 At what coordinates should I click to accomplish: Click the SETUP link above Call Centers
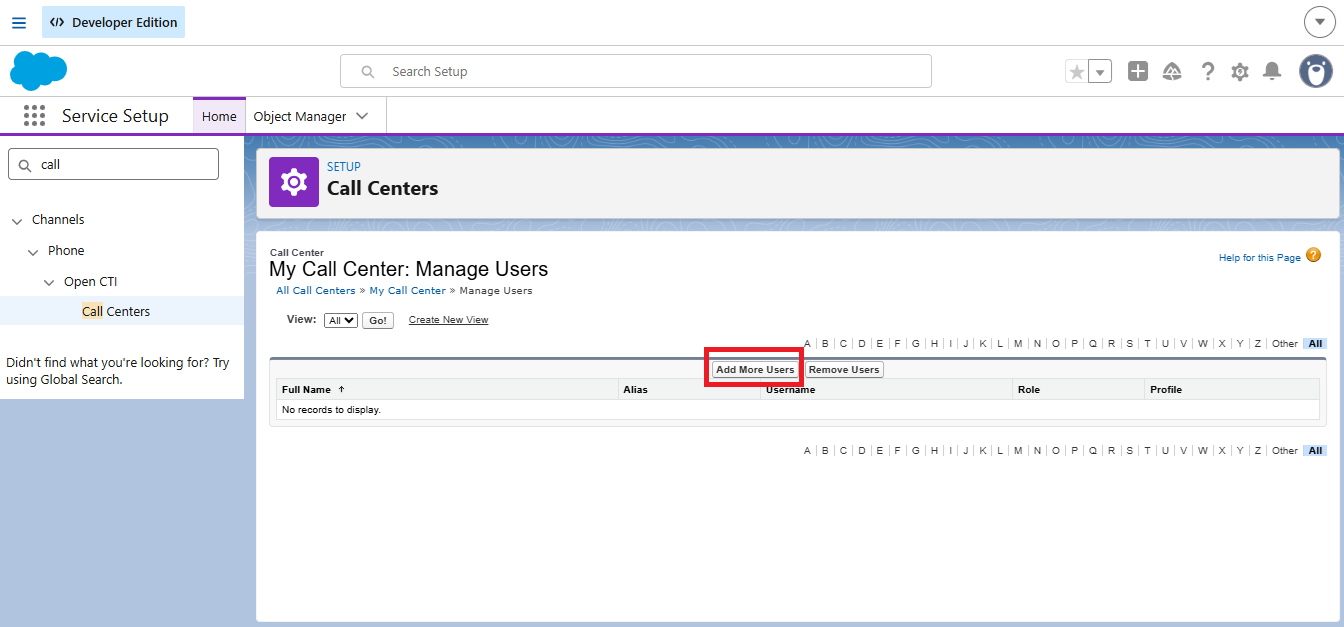pyautogui.click(x=344, y=167)
